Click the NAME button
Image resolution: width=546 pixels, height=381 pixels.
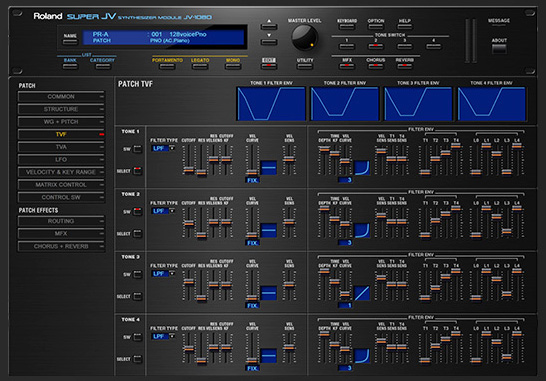coord(70,41)
